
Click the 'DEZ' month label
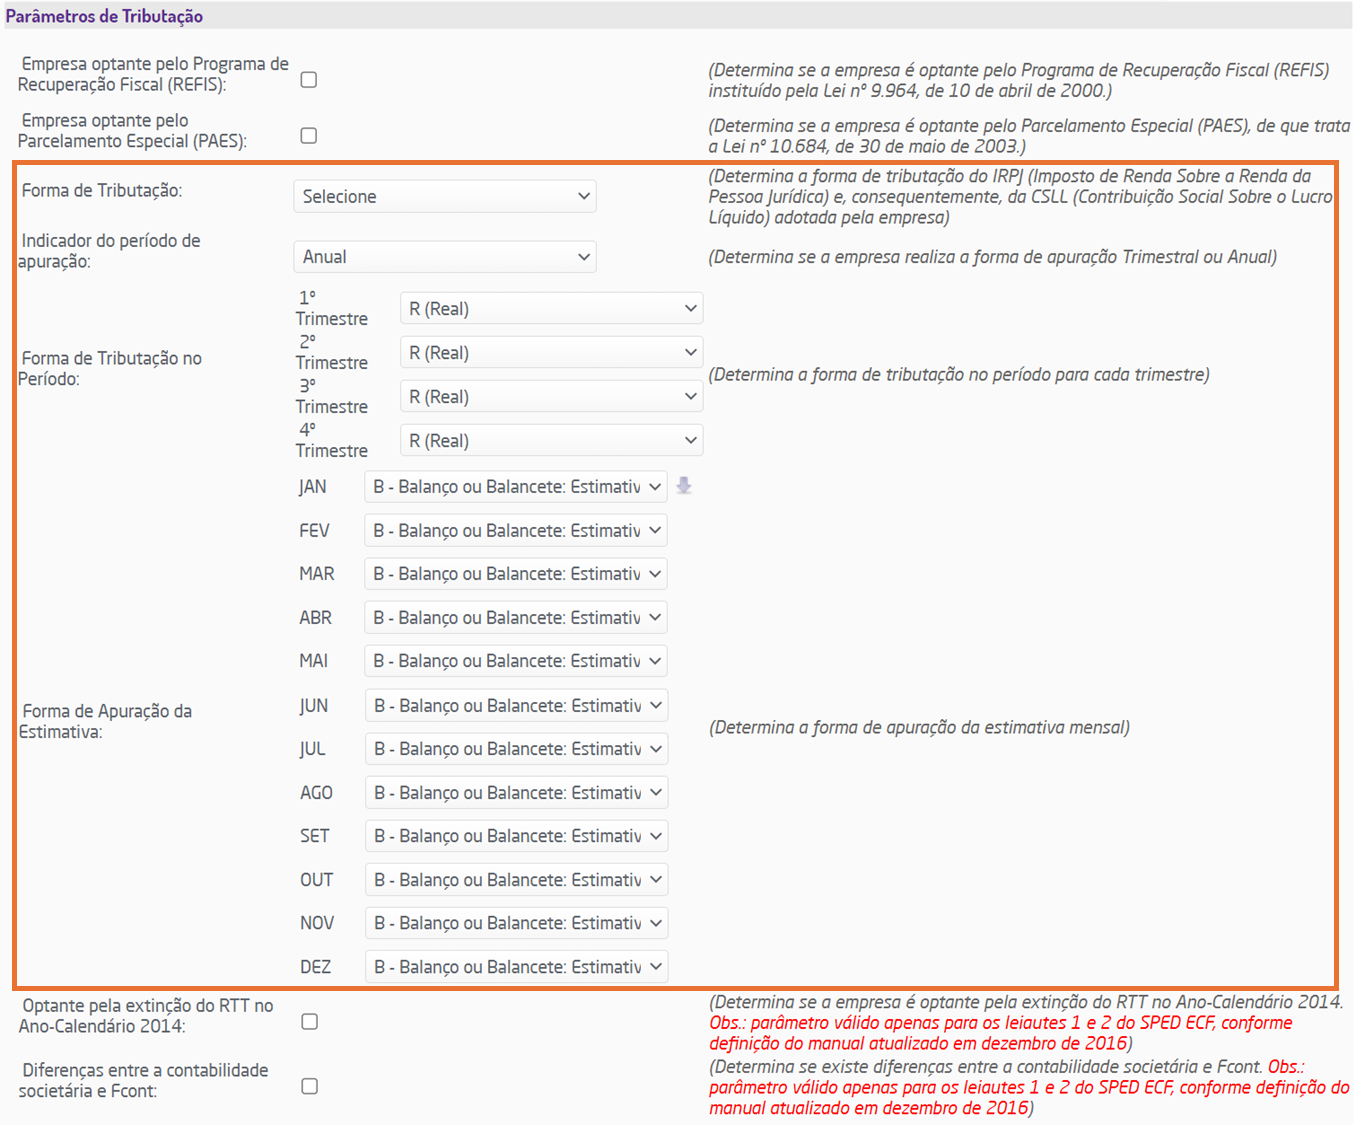coord(315,967)
